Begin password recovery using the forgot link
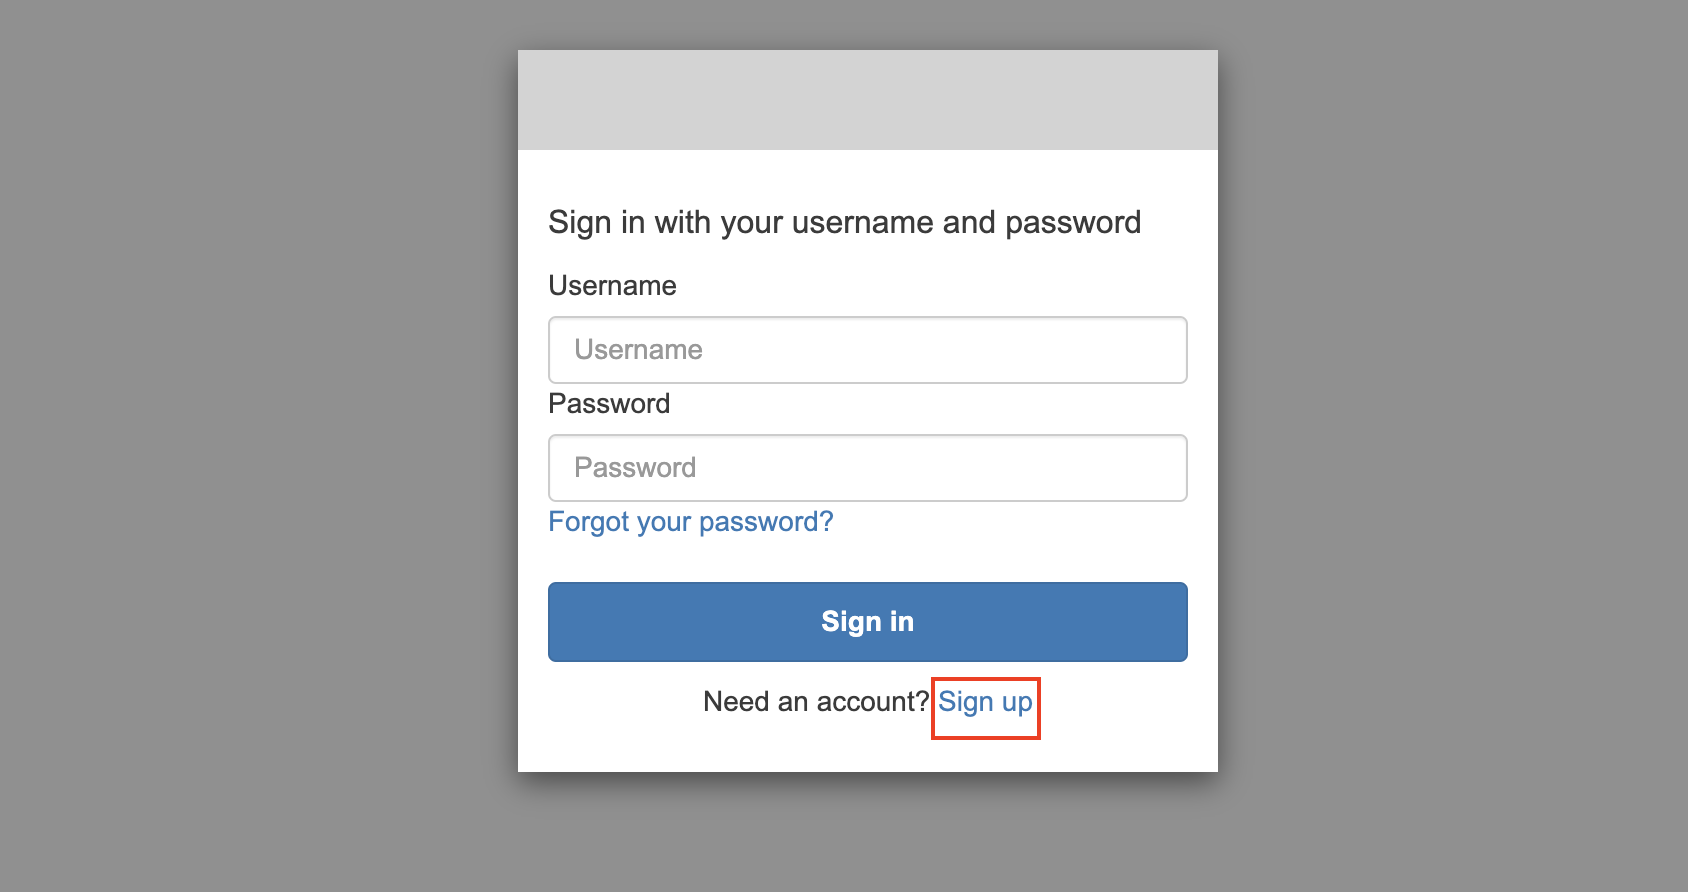 tap(690, 522)
